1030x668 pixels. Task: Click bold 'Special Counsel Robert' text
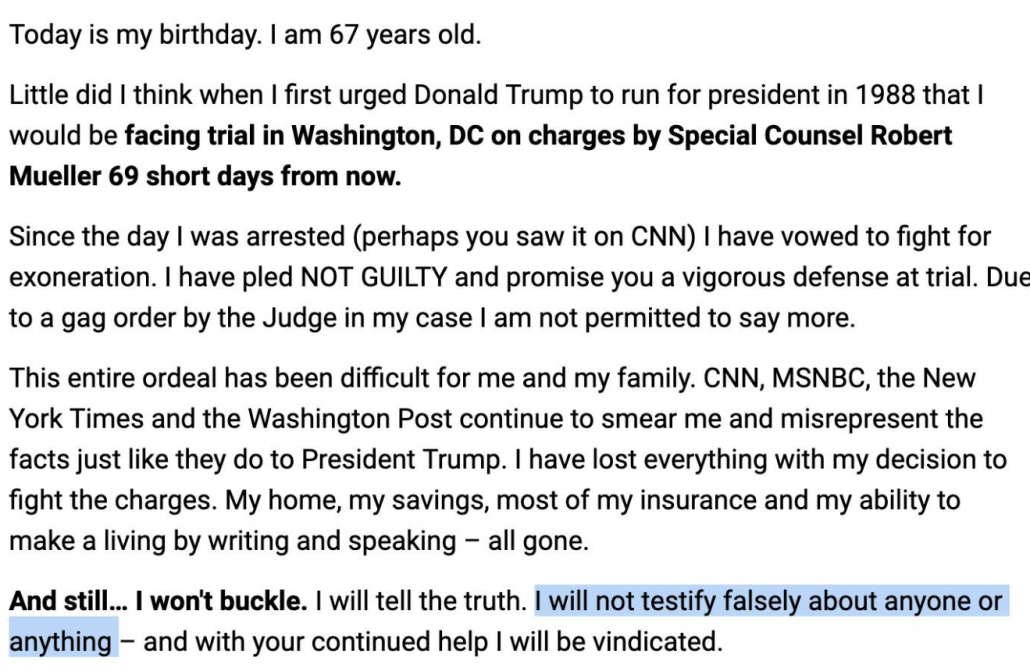coord(810,136)
